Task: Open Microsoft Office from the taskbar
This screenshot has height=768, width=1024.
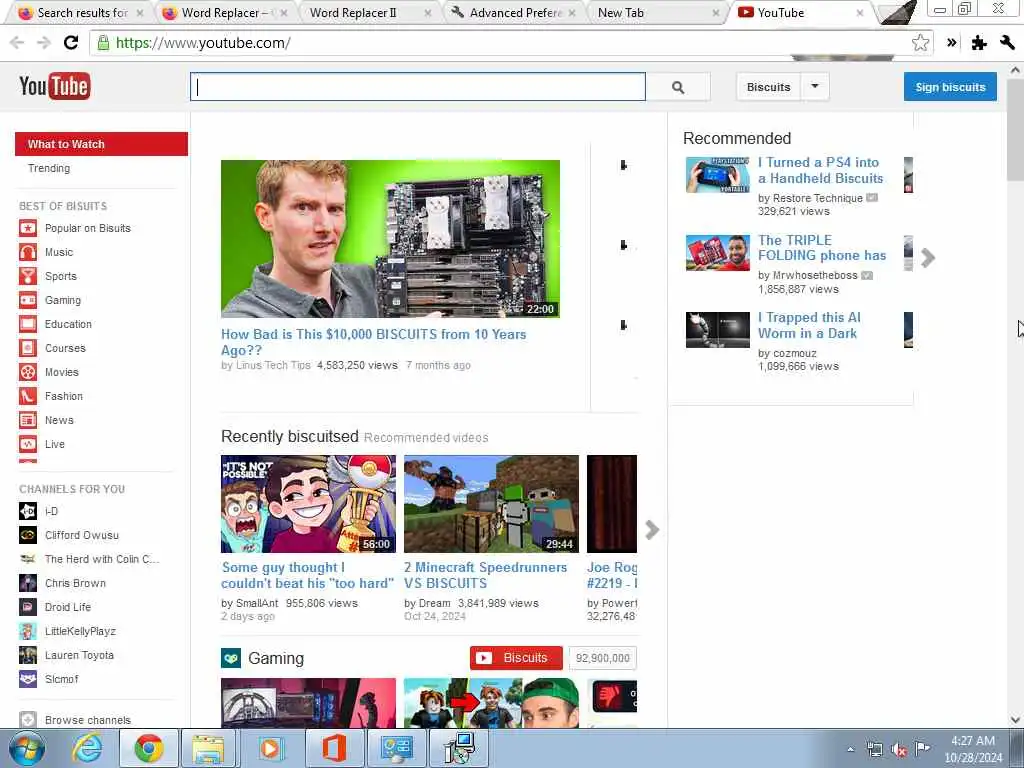Action: (334, 748)
